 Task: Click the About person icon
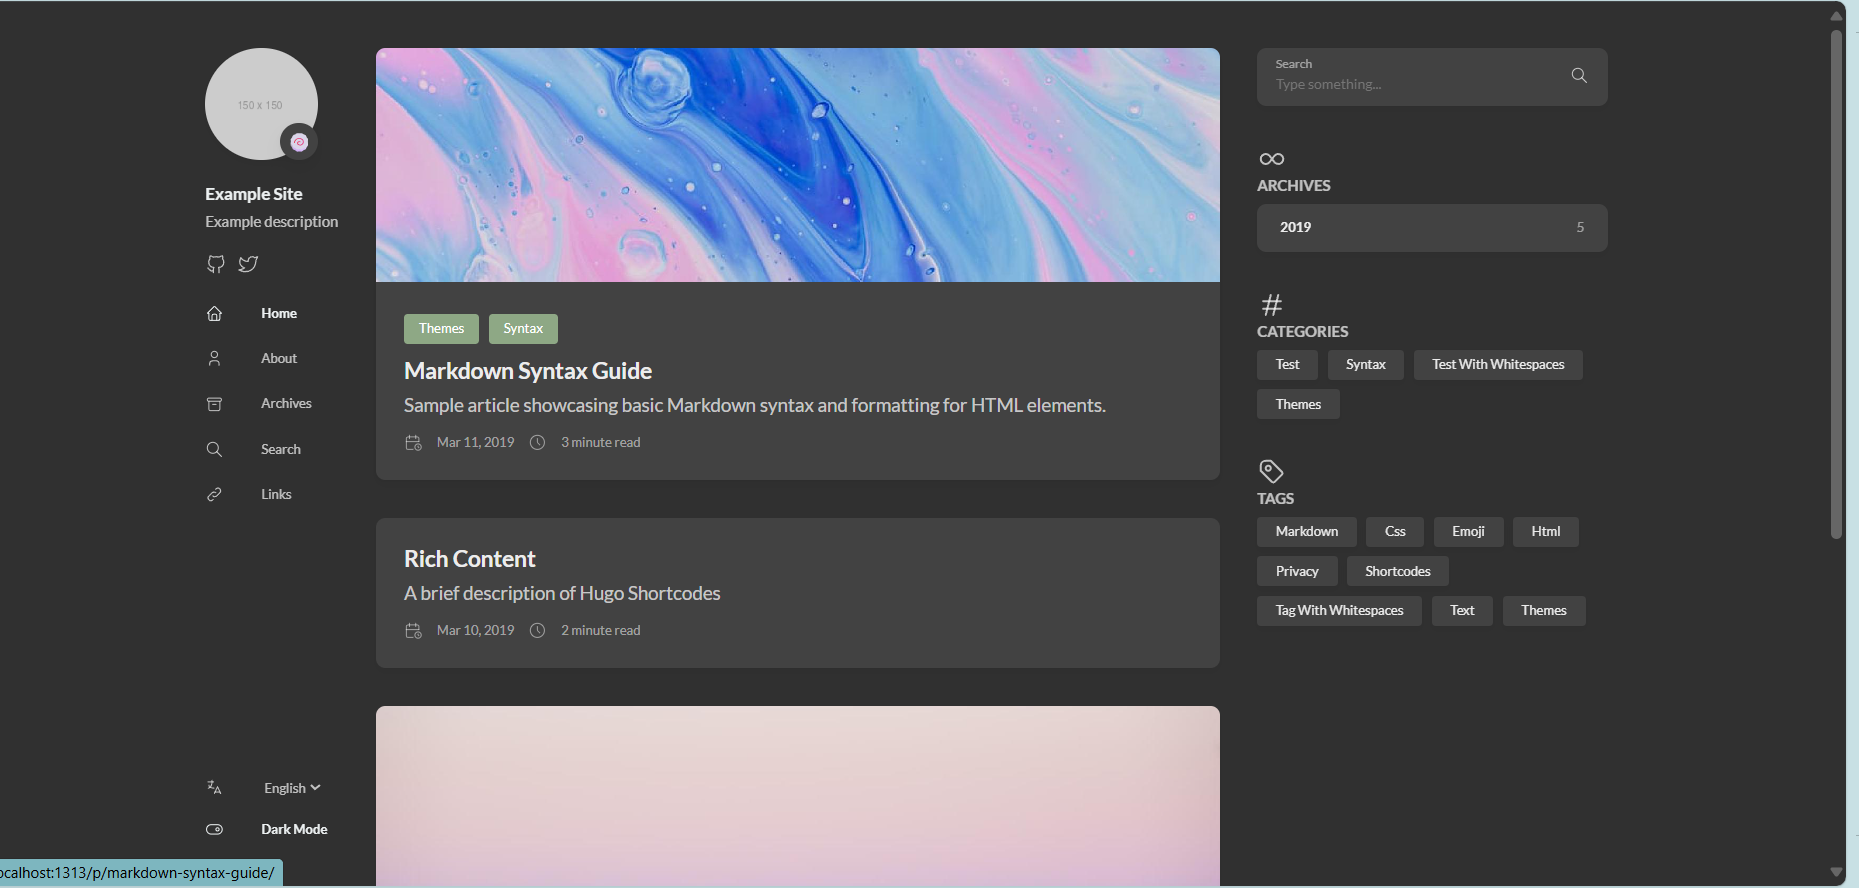[214, 359]
